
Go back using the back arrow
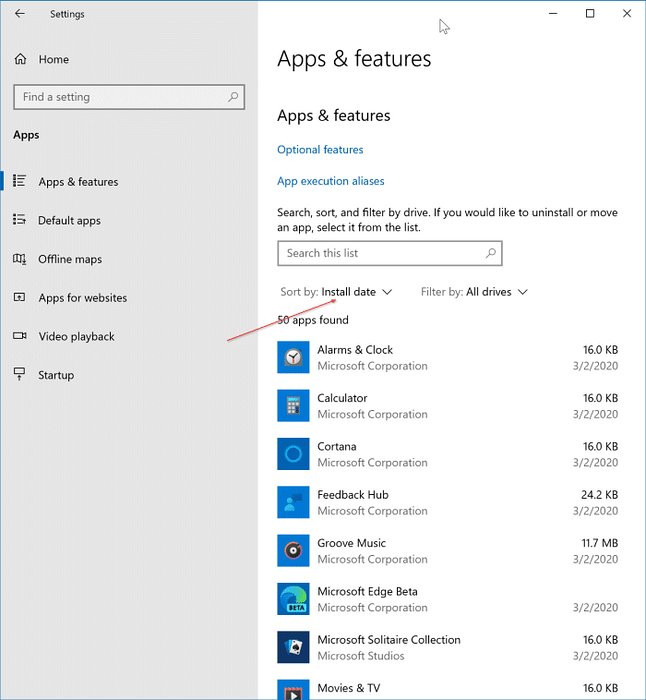(x=20, y=14)
